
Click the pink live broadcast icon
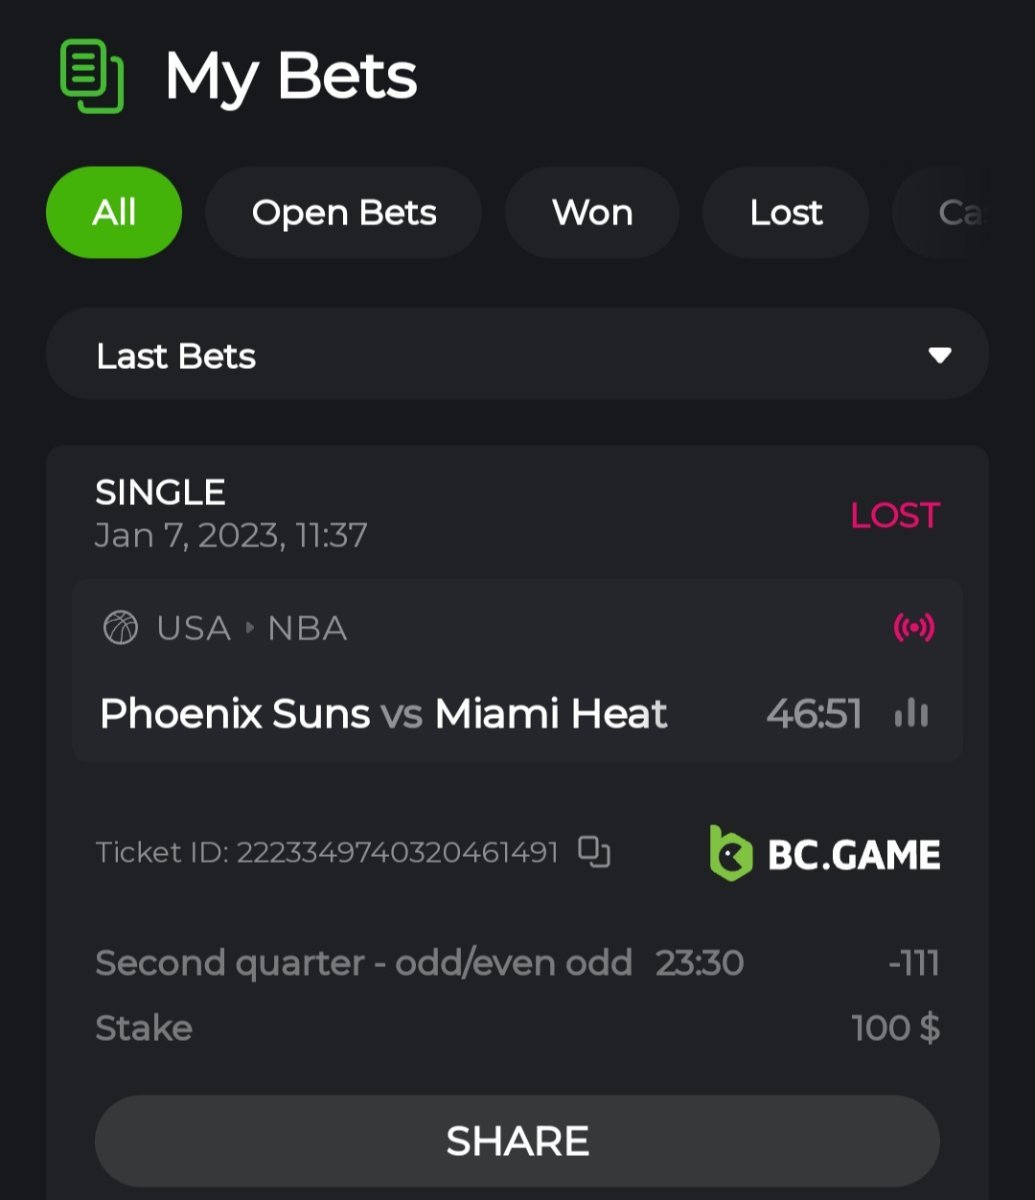(x=913, y=628)
